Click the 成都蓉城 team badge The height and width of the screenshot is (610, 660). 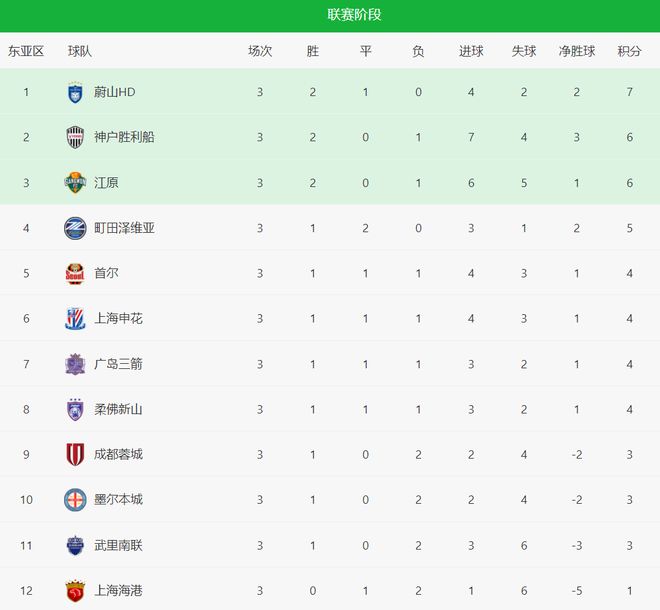click(75, 454)
